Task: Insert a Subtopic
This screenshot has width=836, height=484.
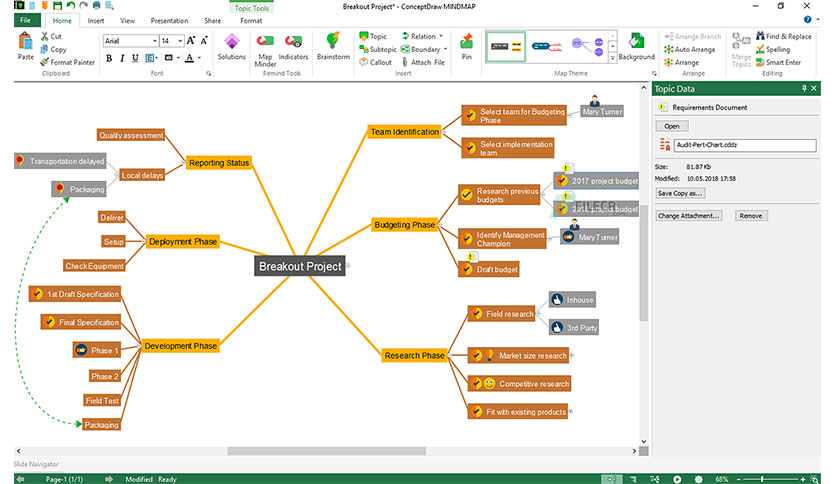Action: pyautogui.click(x=378, y=49)
